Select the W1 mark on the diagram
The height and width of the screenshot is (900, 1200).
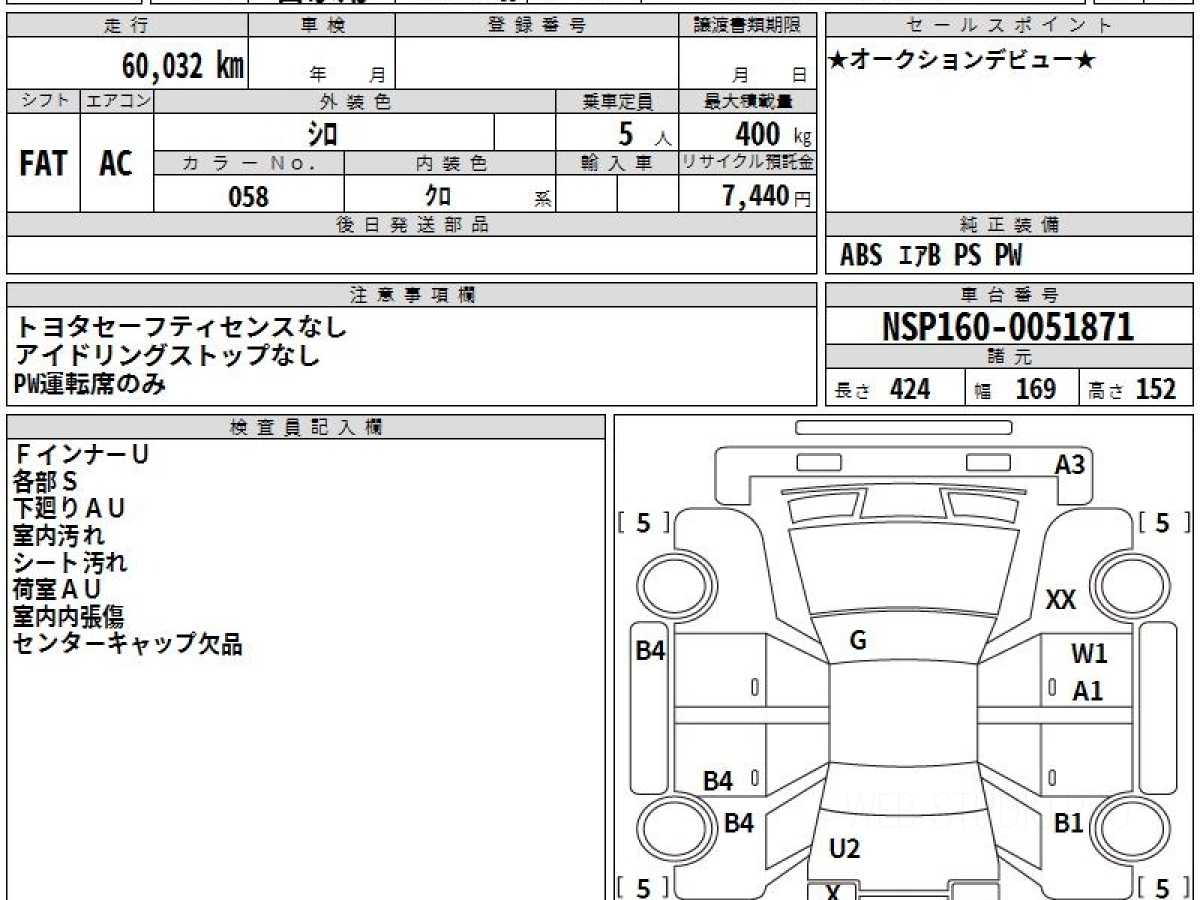pos(1089,655)
